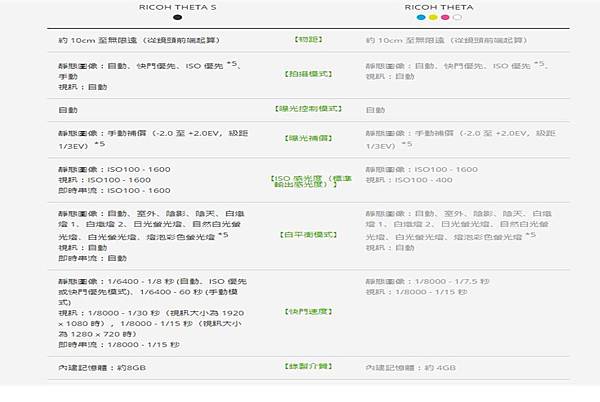The width and height of the screenshot is (600, 402).
Task: Click THETA S cell '約 10cm 至無限遠'
Action: [x=140, y=40]
